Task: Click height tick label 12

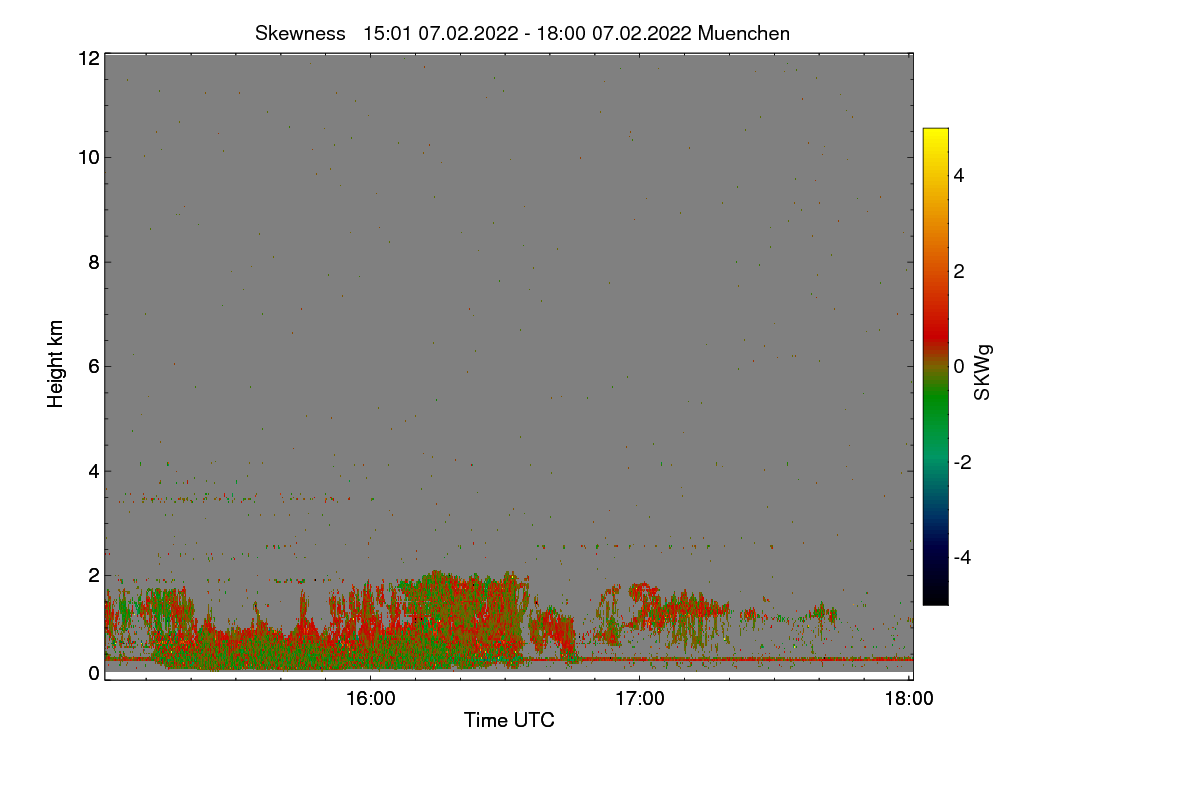Action: (x=88, y=58)
